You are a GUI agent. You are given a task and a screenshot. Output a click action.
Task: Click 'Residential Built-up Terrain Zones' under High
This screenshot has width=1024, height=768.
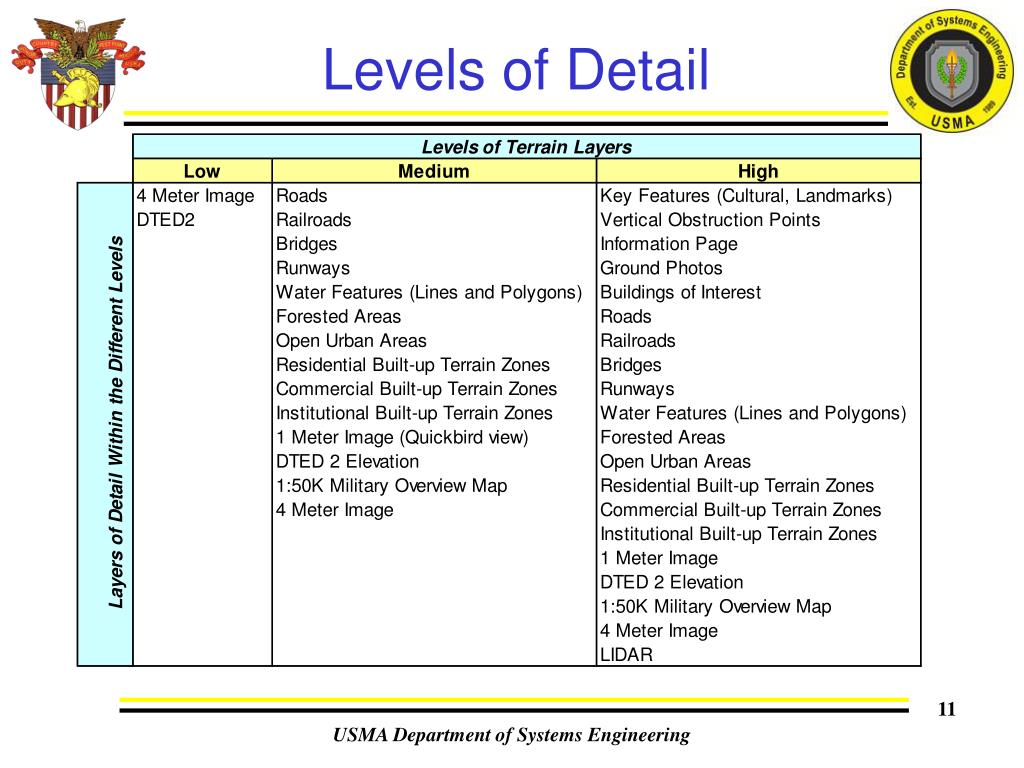(x=737, y=486)
